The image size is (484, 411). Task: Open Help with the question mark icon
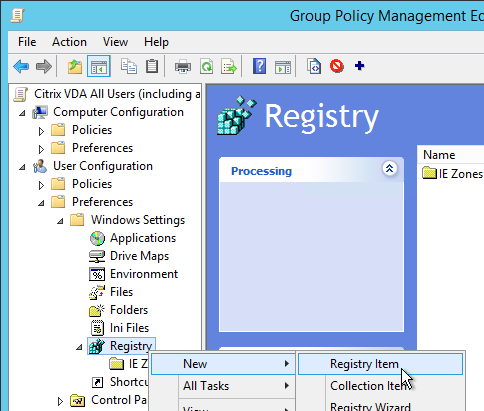[x=259, y=66]
